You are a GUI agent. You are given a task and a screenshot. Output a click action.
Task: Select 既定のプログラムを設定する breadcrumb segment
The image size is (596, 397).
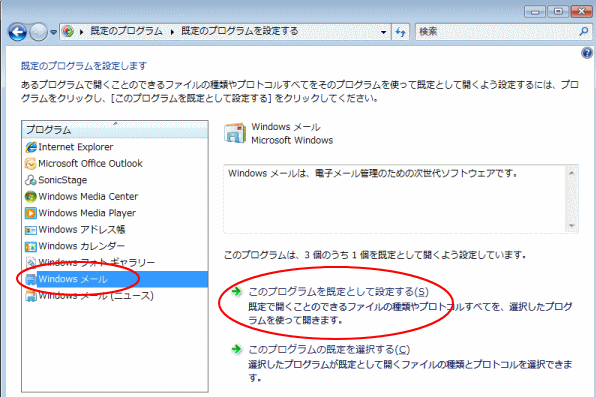coord(239,31)
